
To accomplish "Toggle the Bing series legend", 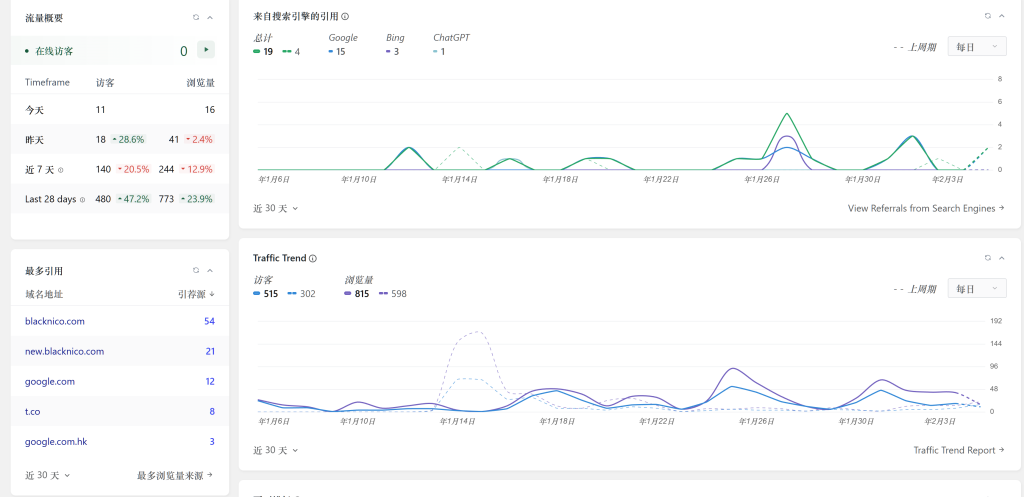I will (x=394, y=44).
